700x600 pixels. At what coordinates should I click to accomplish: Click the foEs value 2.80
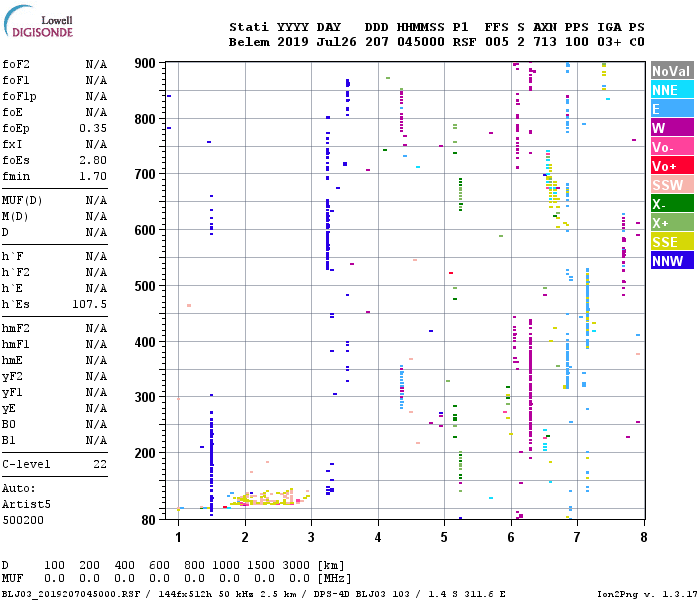(x=93, y=160)
